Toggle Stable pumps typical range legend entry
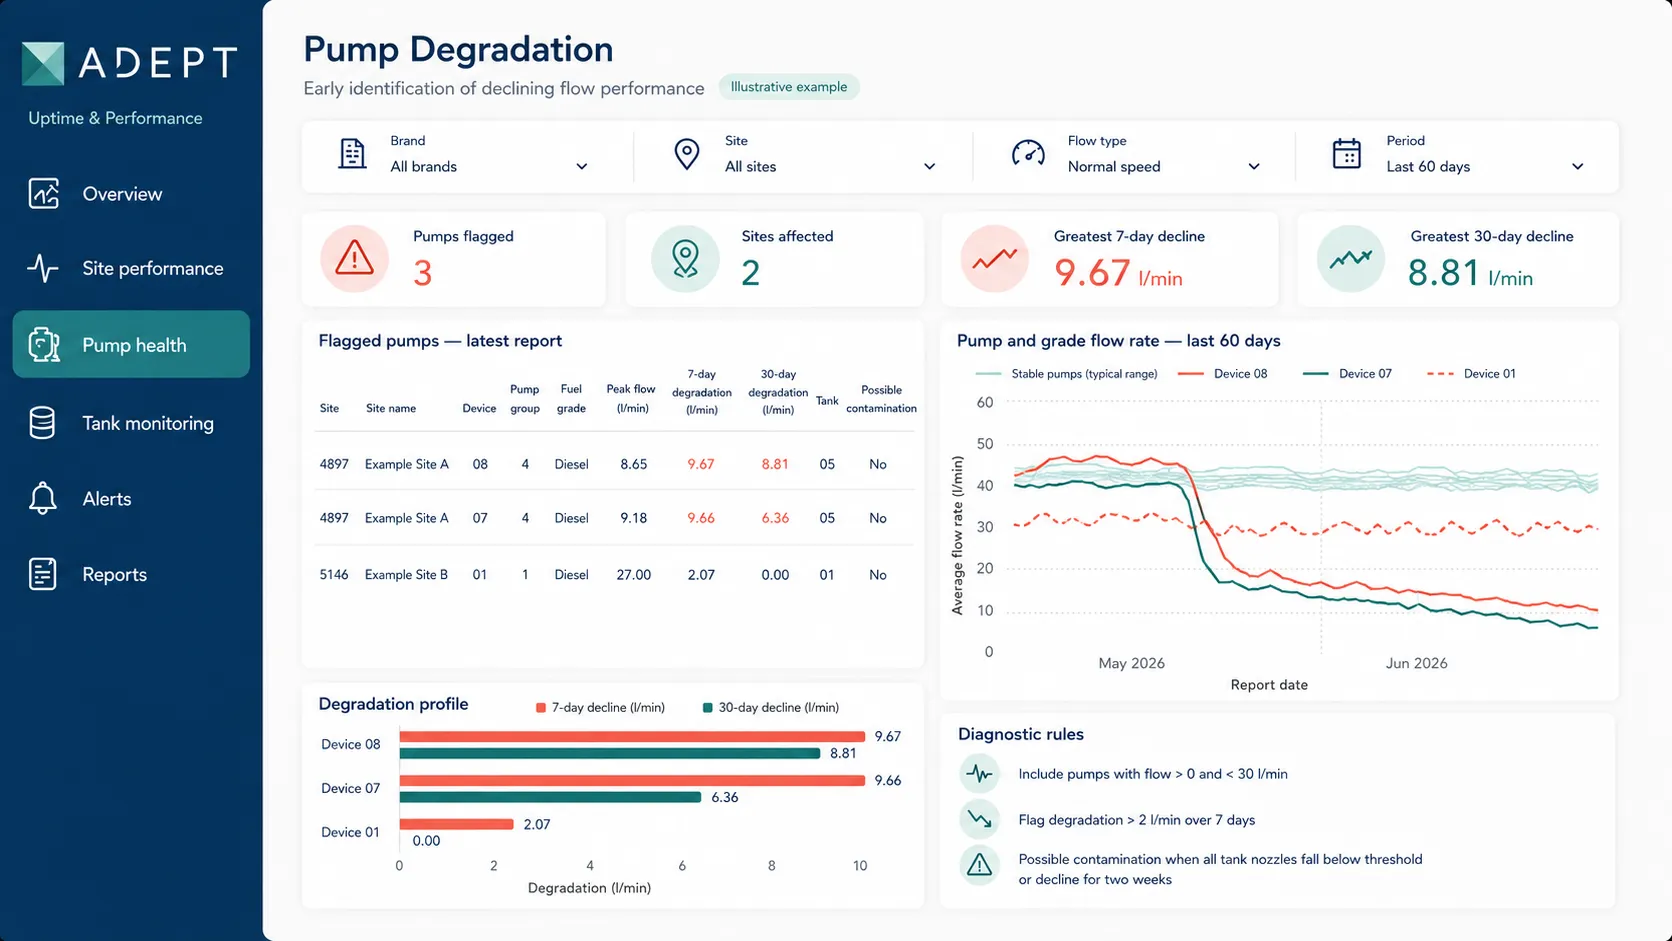This screenshot has height=941, width=1672. point(1066,373)
